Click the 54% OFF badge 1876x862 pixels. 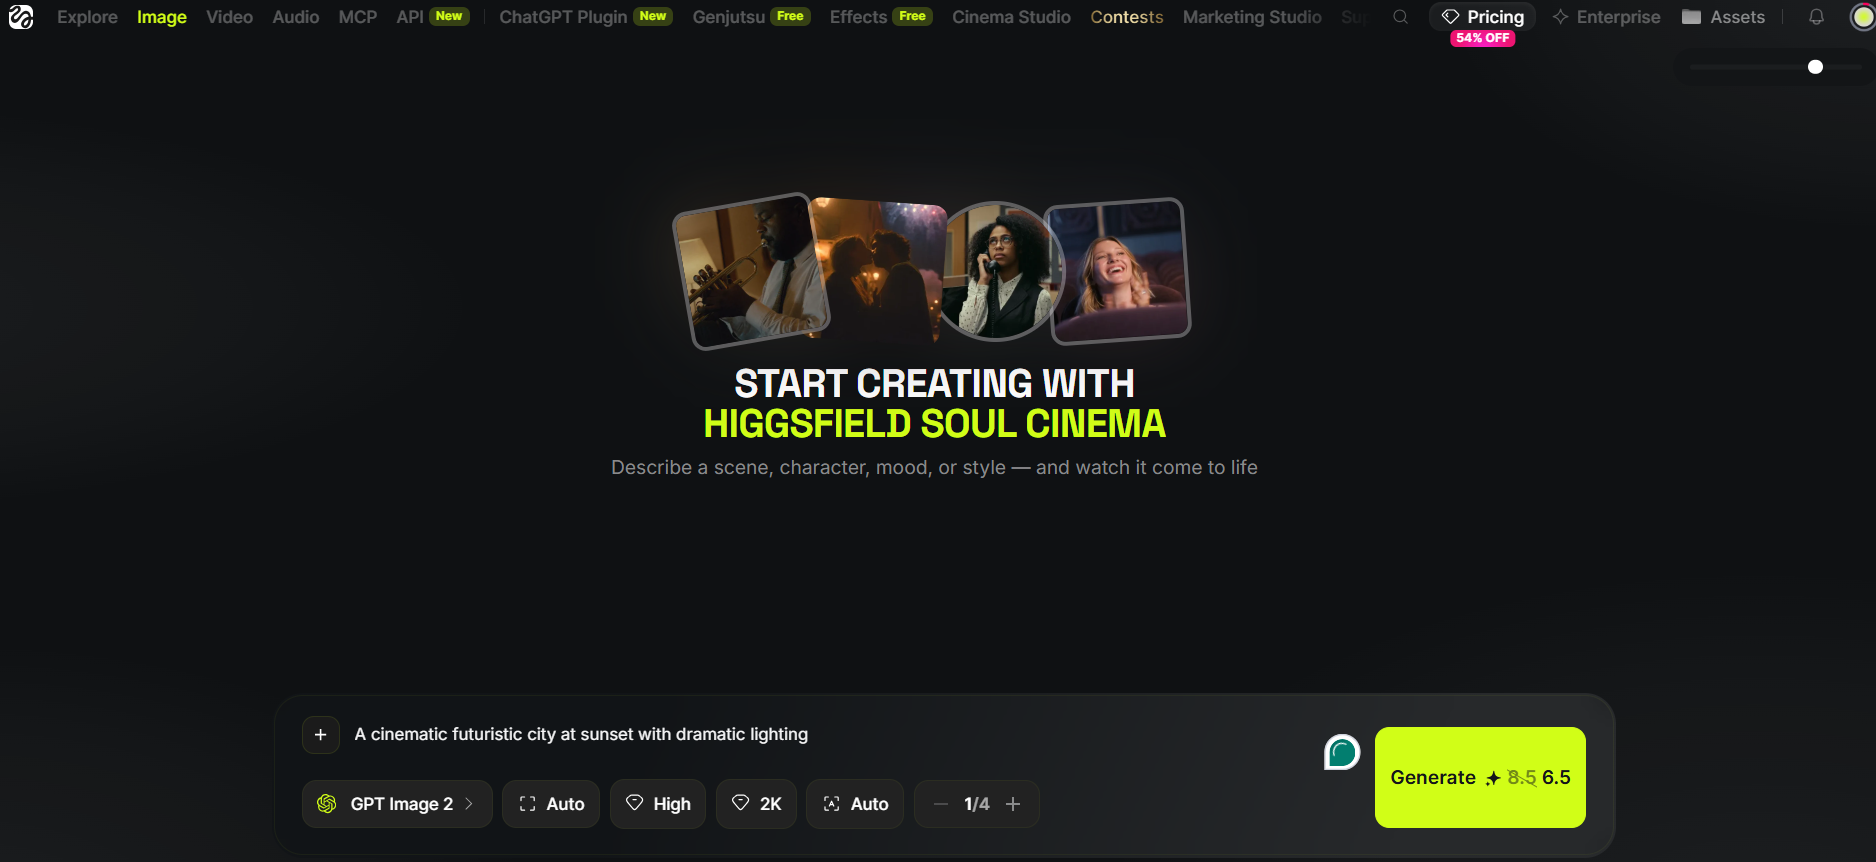pos(1483,38)
